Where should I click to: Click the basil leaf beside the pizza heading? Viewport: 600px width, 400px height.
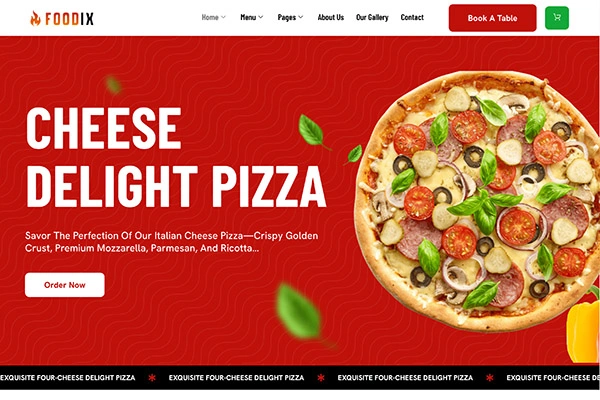tap(313, 132)
